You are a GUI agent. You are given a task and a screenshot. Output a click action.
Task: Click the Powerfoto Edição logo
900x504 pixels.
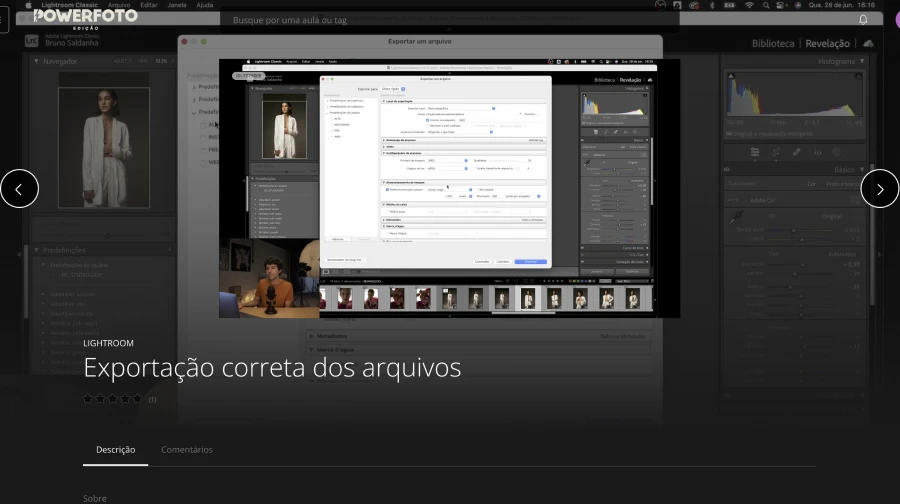pos(86,18)
